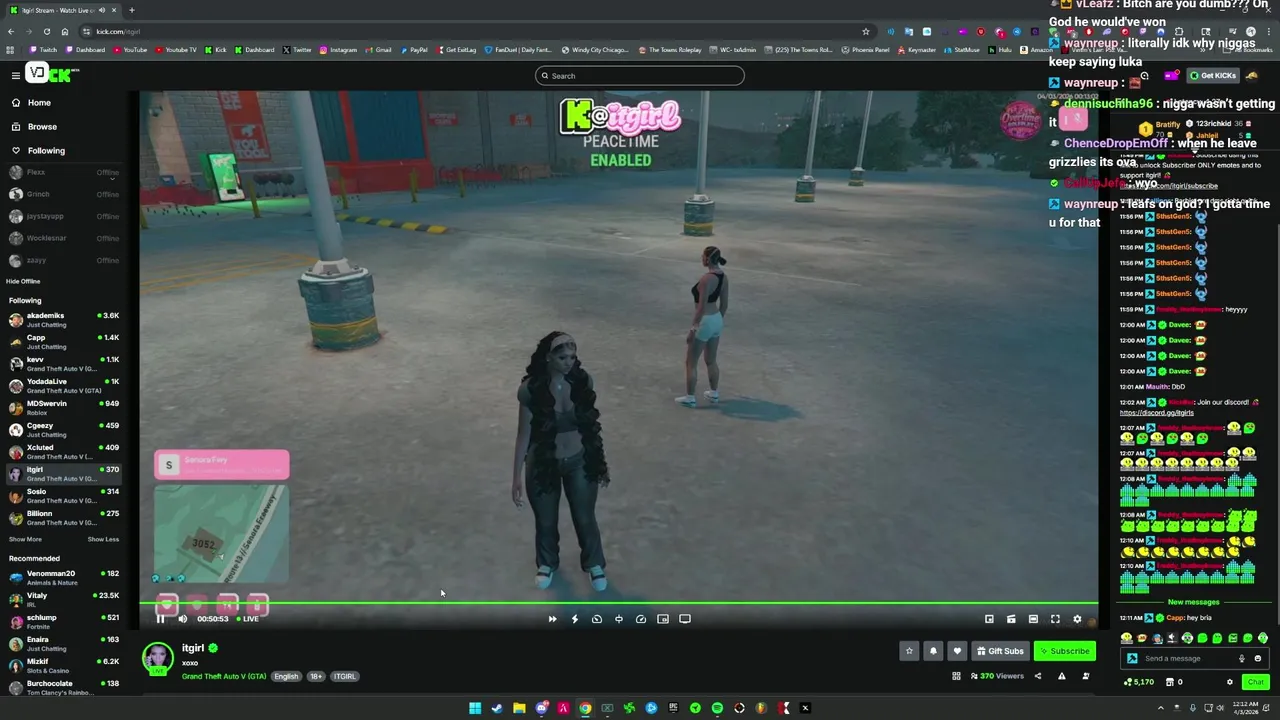Open Enaira recommended channel

coord(62,644)
